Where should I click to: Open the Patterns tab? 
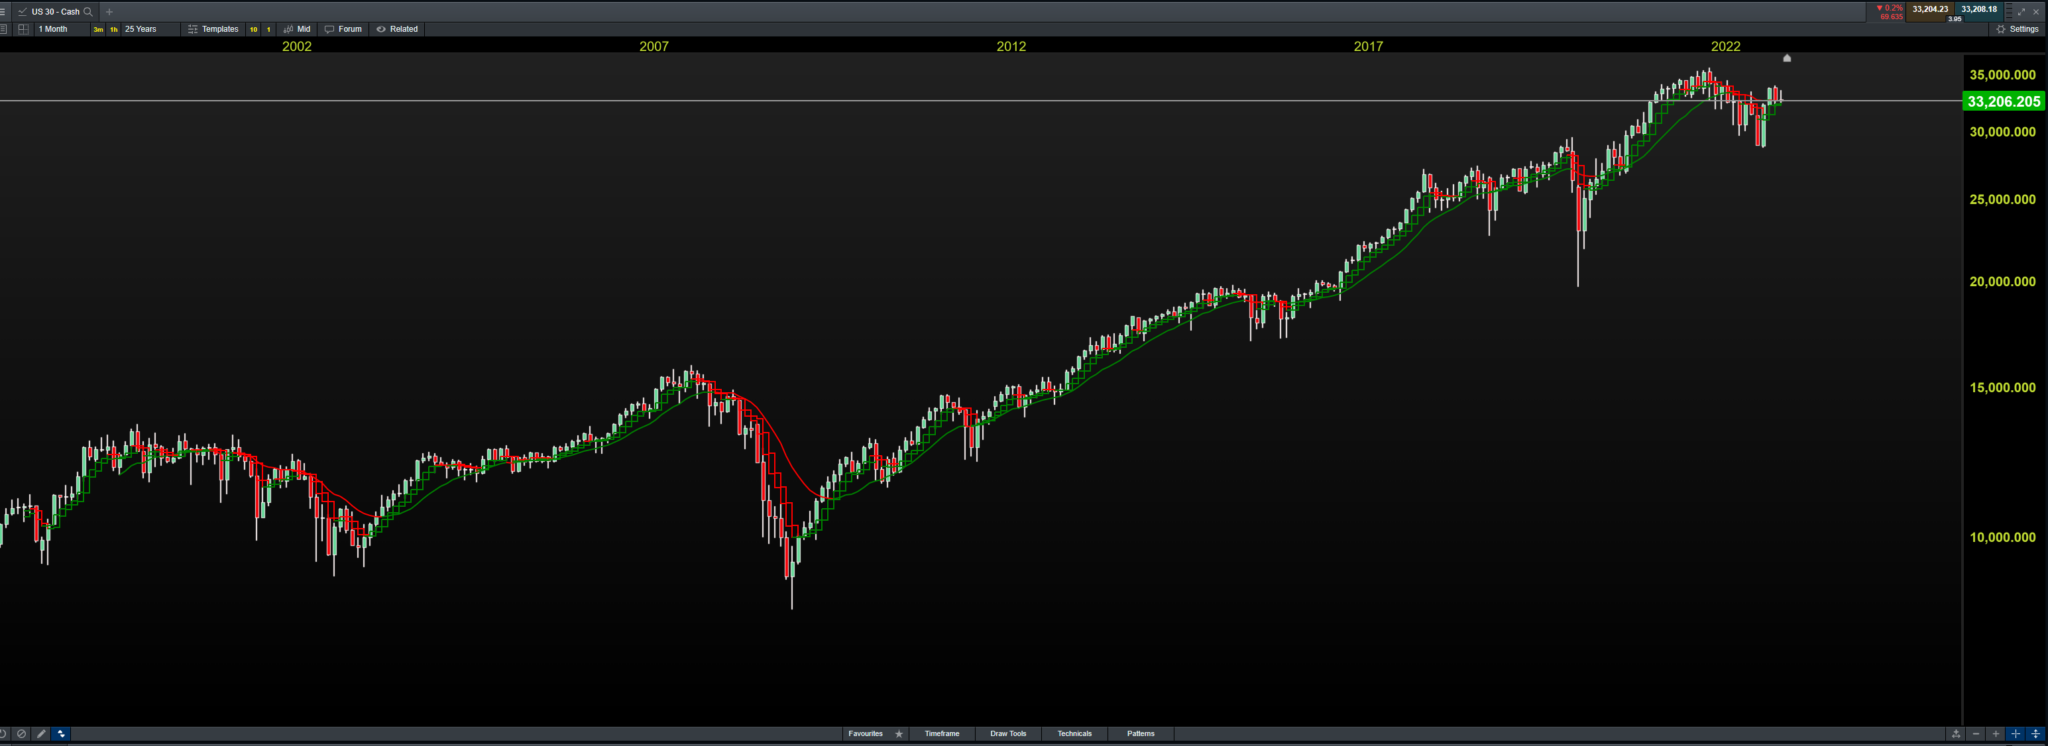[x=1141, y=734]
